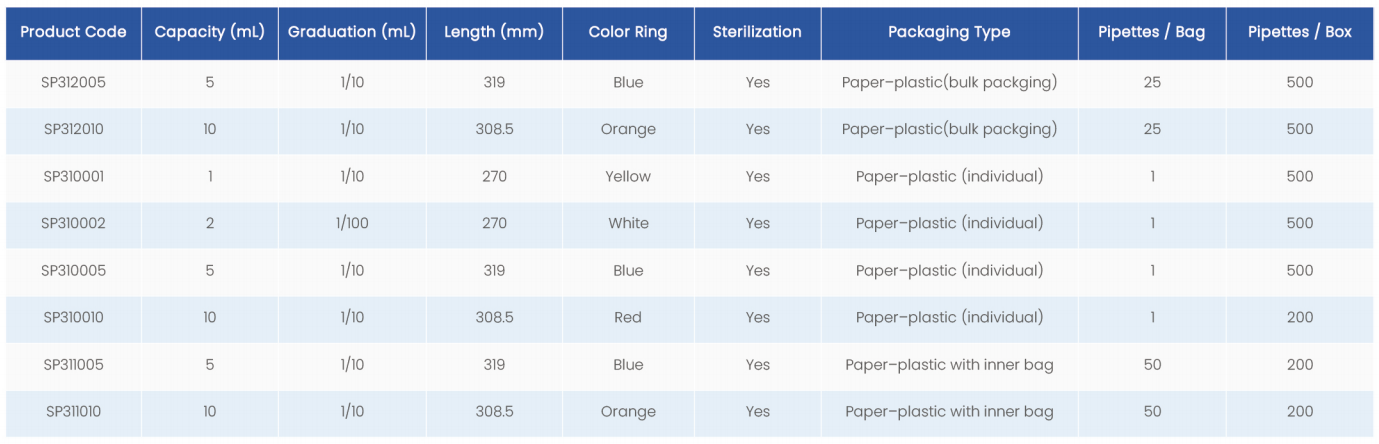Viewport: 1379px width, 444px height.
Task: Click the 1/100 graduation value
Action: point(352,223)
